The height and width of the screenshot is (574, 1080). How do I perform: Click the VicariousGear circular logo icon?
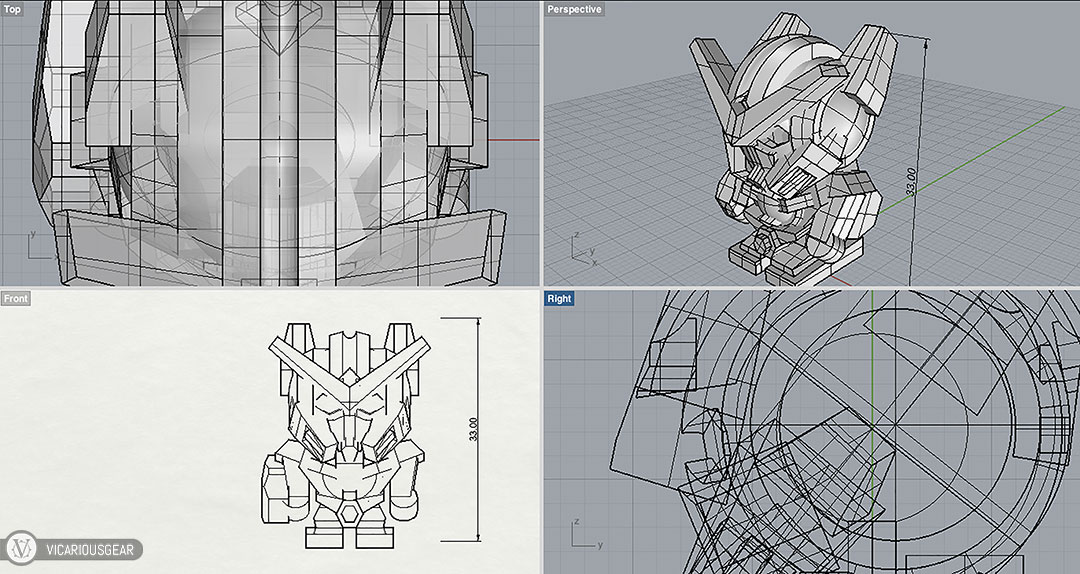pos(23,548)
